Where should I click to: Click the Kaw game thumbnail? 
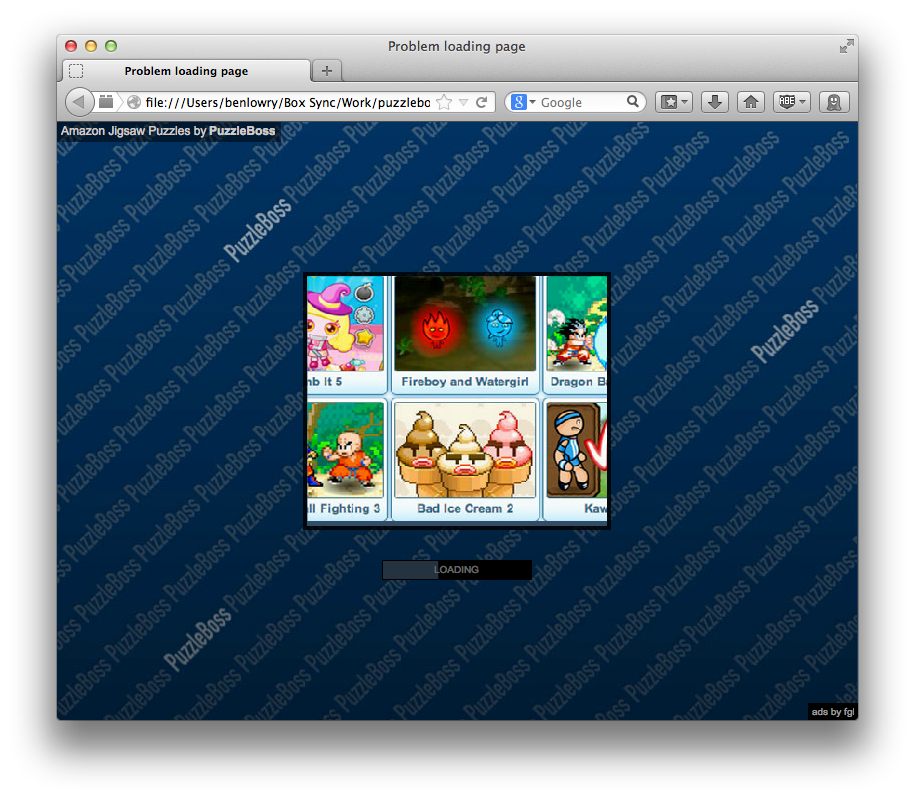tap(577, 450)
